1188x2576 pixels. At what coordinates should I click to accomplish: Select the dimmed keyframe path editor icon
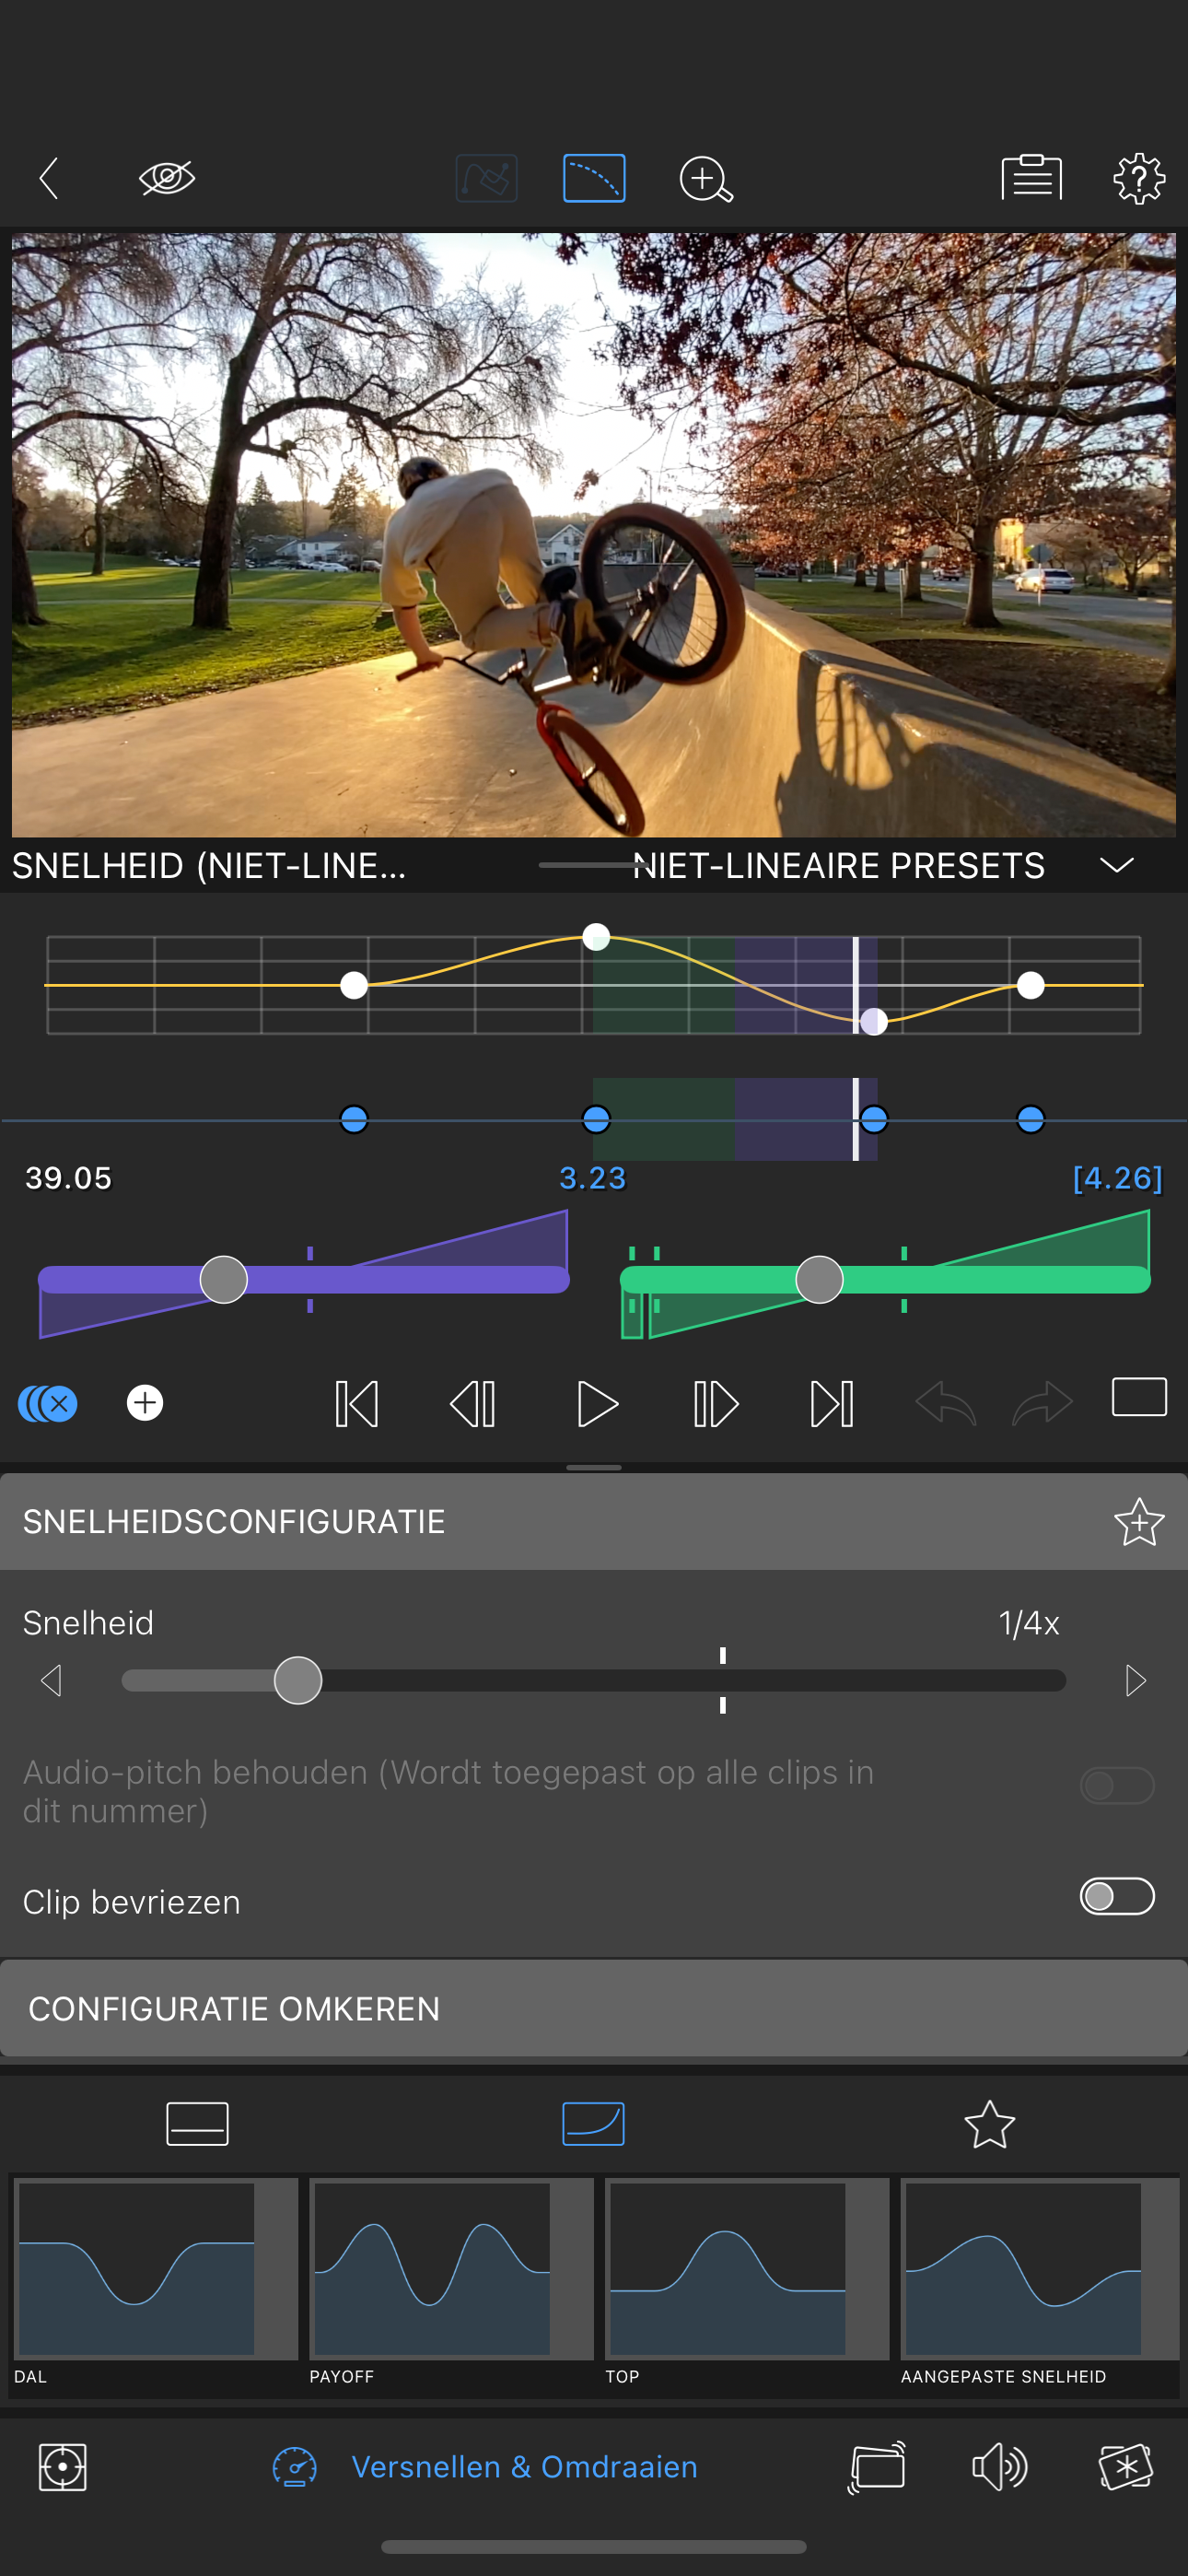[x=486, y=179]
